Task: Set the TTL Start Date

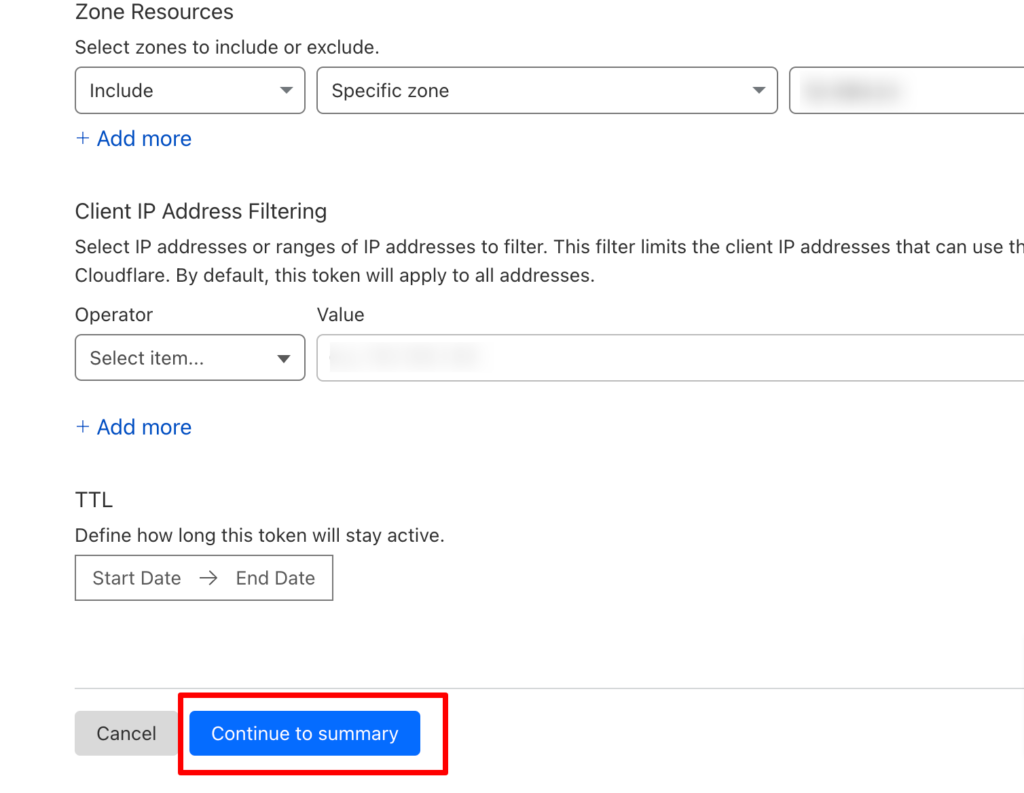Action: [136, 578]
